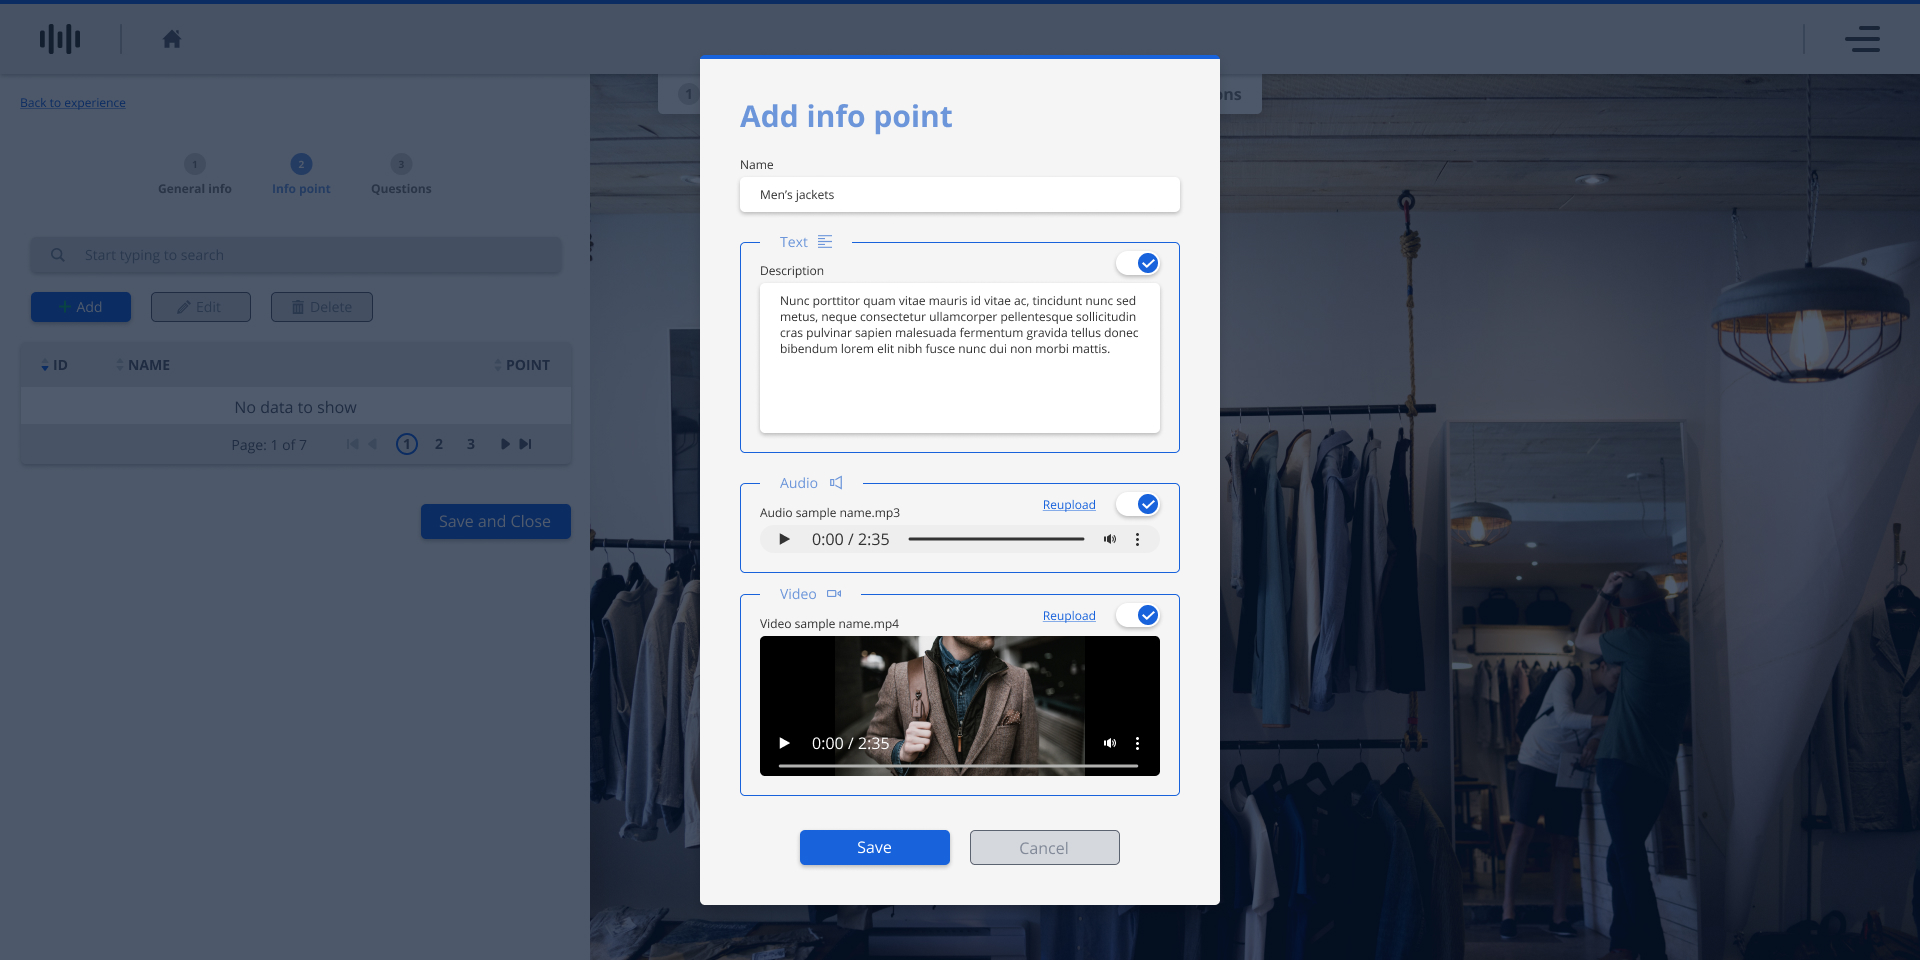Click the Video camera icon in section header

coord(834,594)
